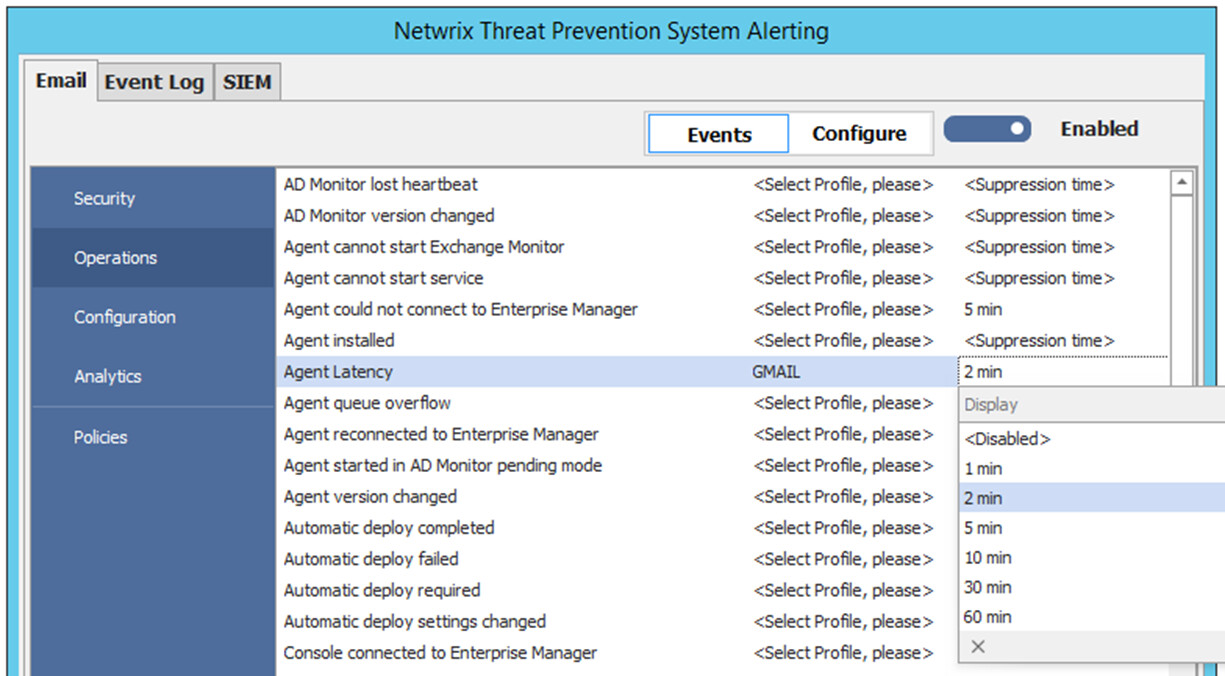Select the Email tab

61,81
